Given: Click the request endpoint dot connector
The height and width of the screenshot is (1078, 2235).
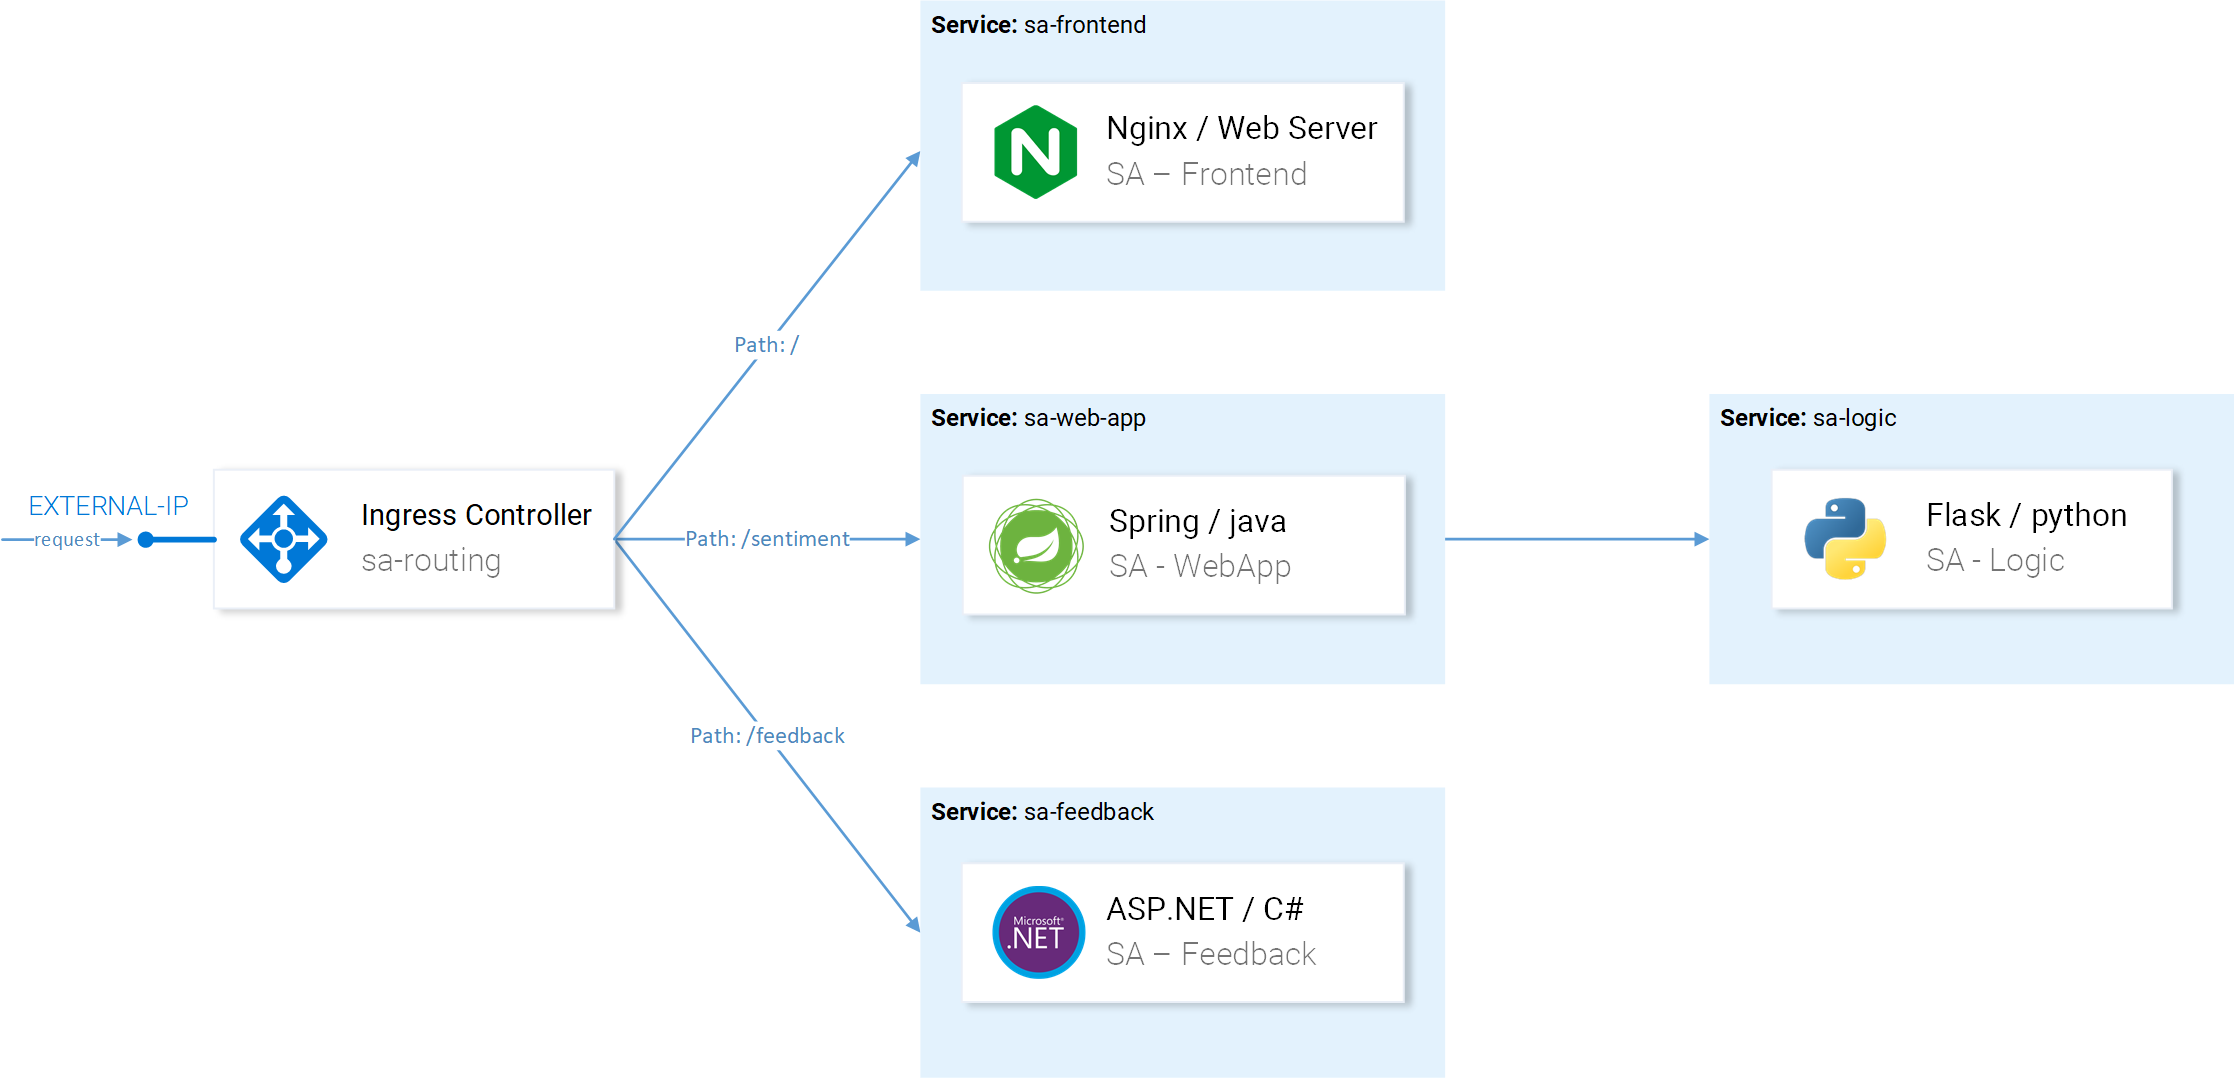Looking at the screenshot, I should [146, 540].
